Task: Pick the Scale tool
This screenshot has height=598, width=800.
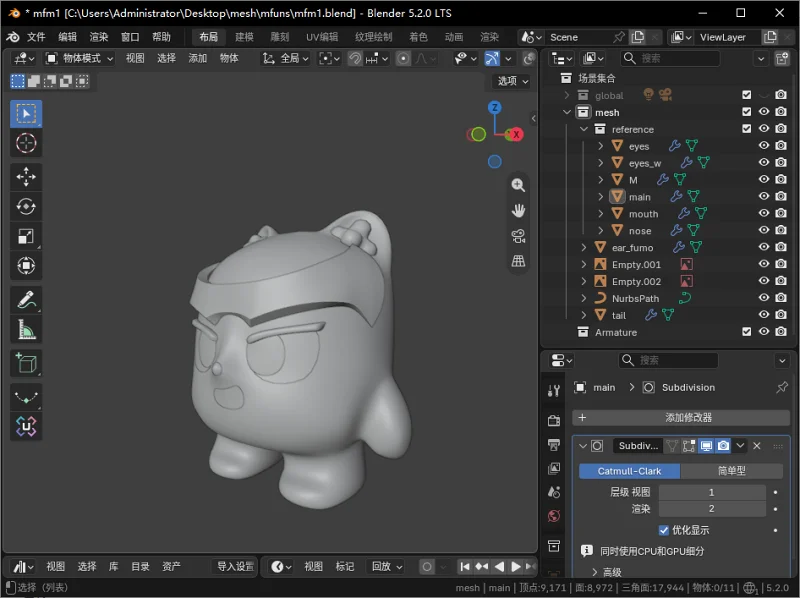Action: coord(26,236)
